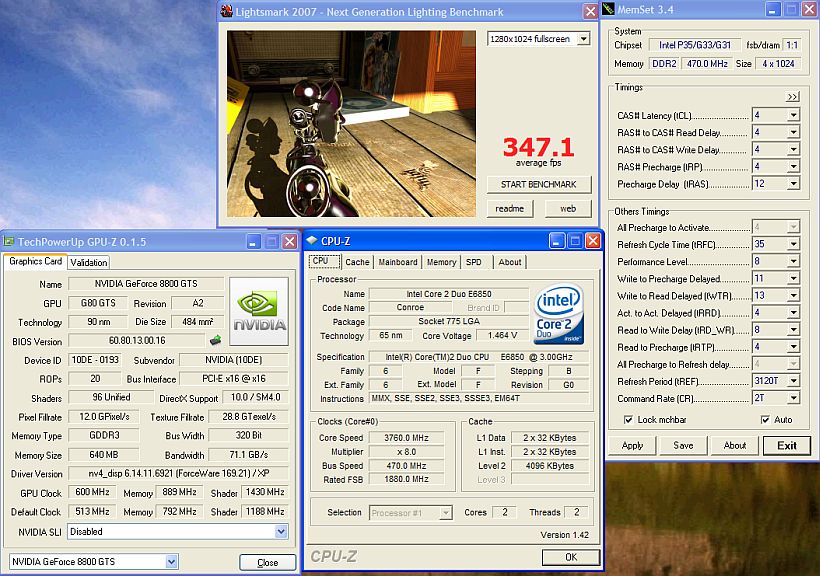
Task: Switch to the SPD tab in CPU-Z
Action: click(474, 262)
